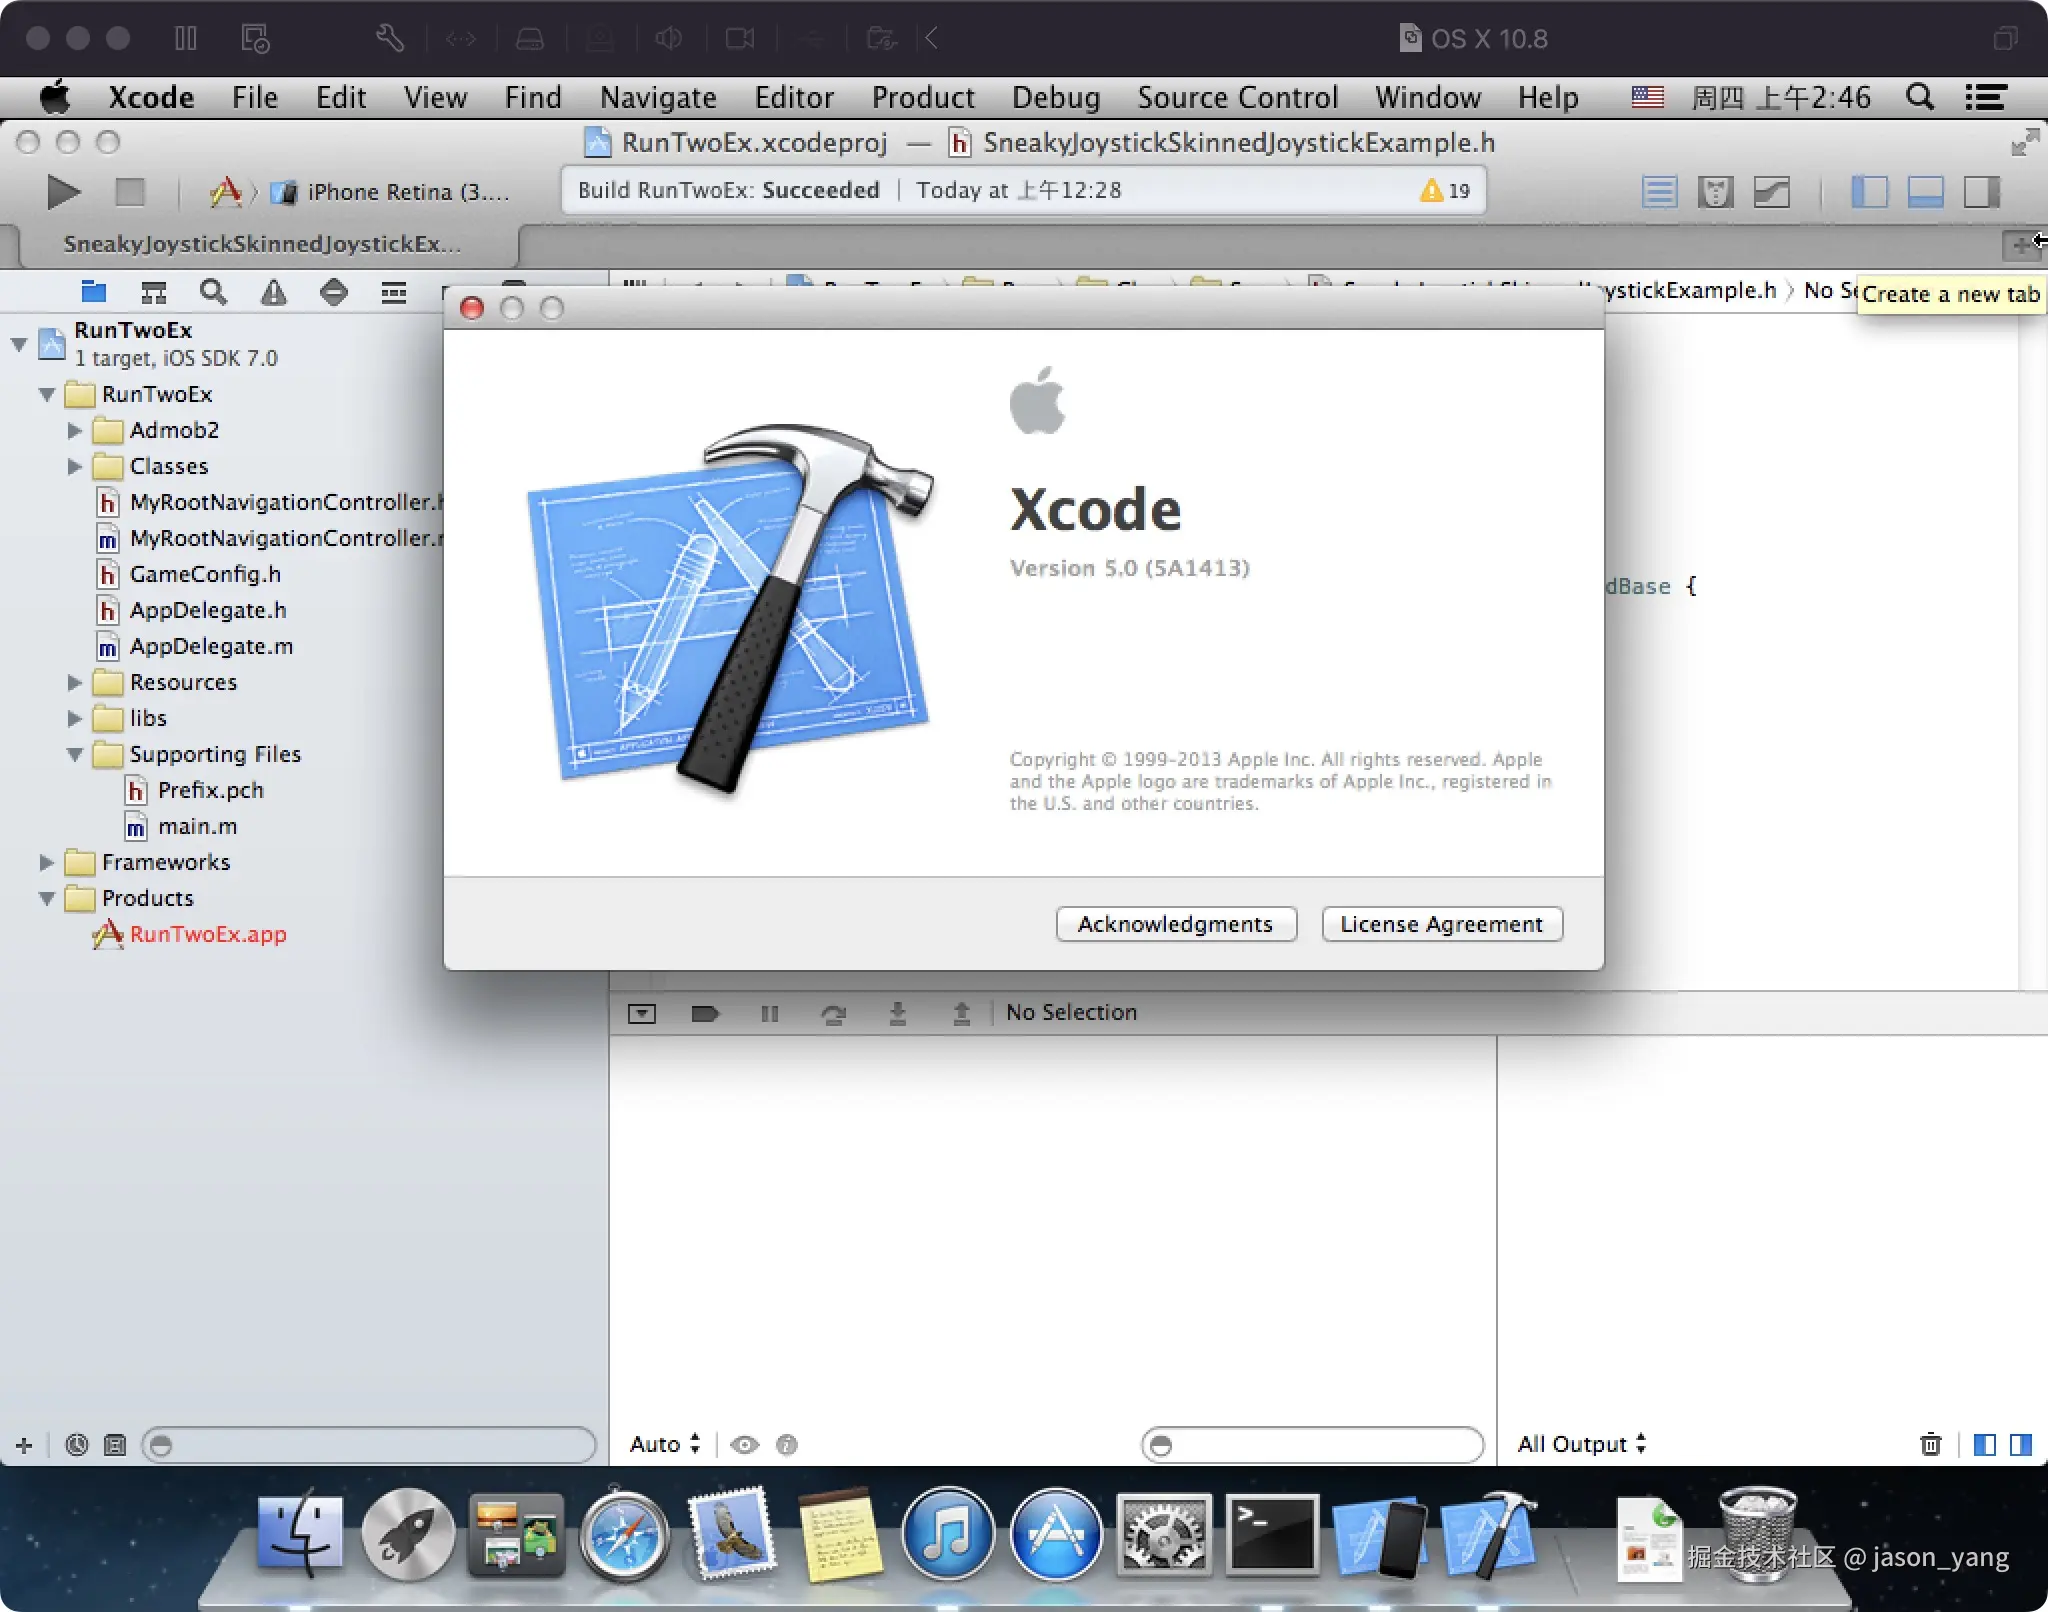Toggle the Debug area visibility
Viewport: 2048px width, 1612px height.
pyautogui.click(x=1925, y=191)
